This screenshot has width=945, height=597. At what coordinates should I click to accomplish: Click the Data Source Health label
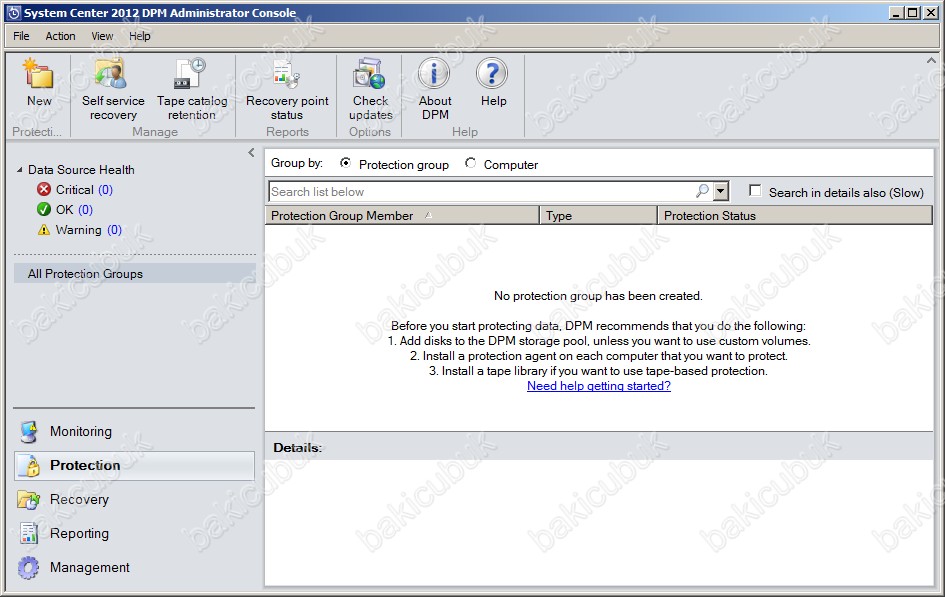[x=81, y=170]
